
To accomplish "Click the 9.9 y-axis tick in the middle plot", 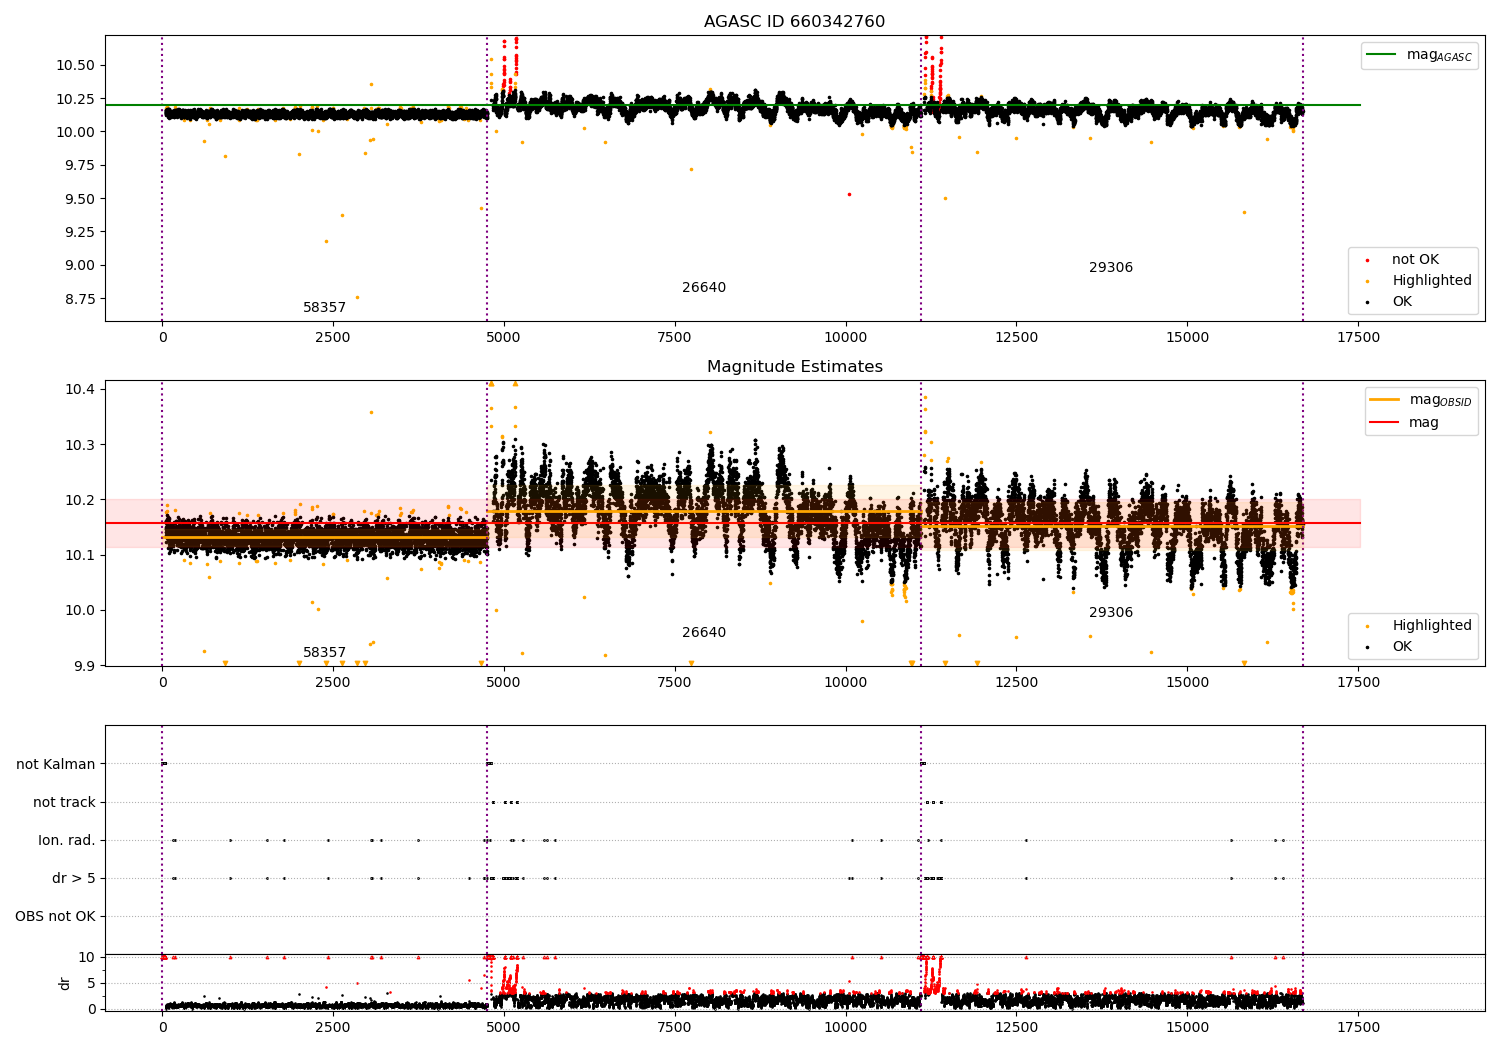I will click(84, 666).
